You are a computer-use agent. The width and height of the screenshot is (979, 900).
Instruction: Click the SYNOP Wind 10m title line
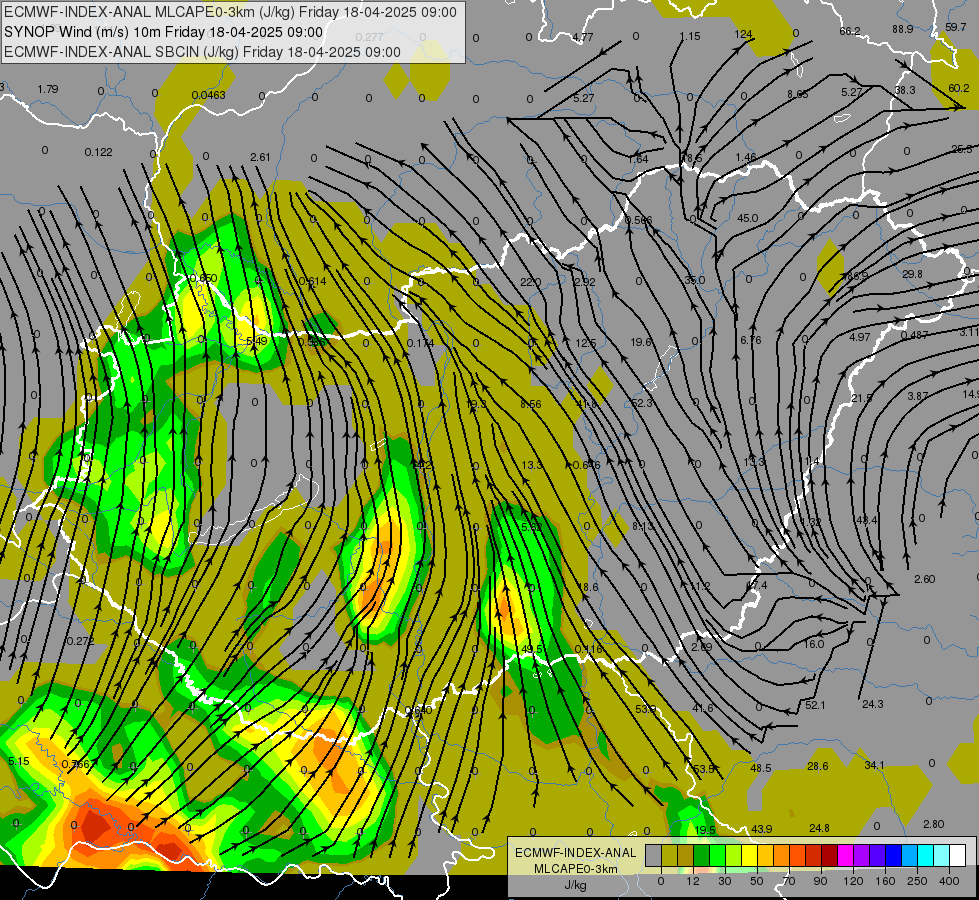[x=164, y=32]
